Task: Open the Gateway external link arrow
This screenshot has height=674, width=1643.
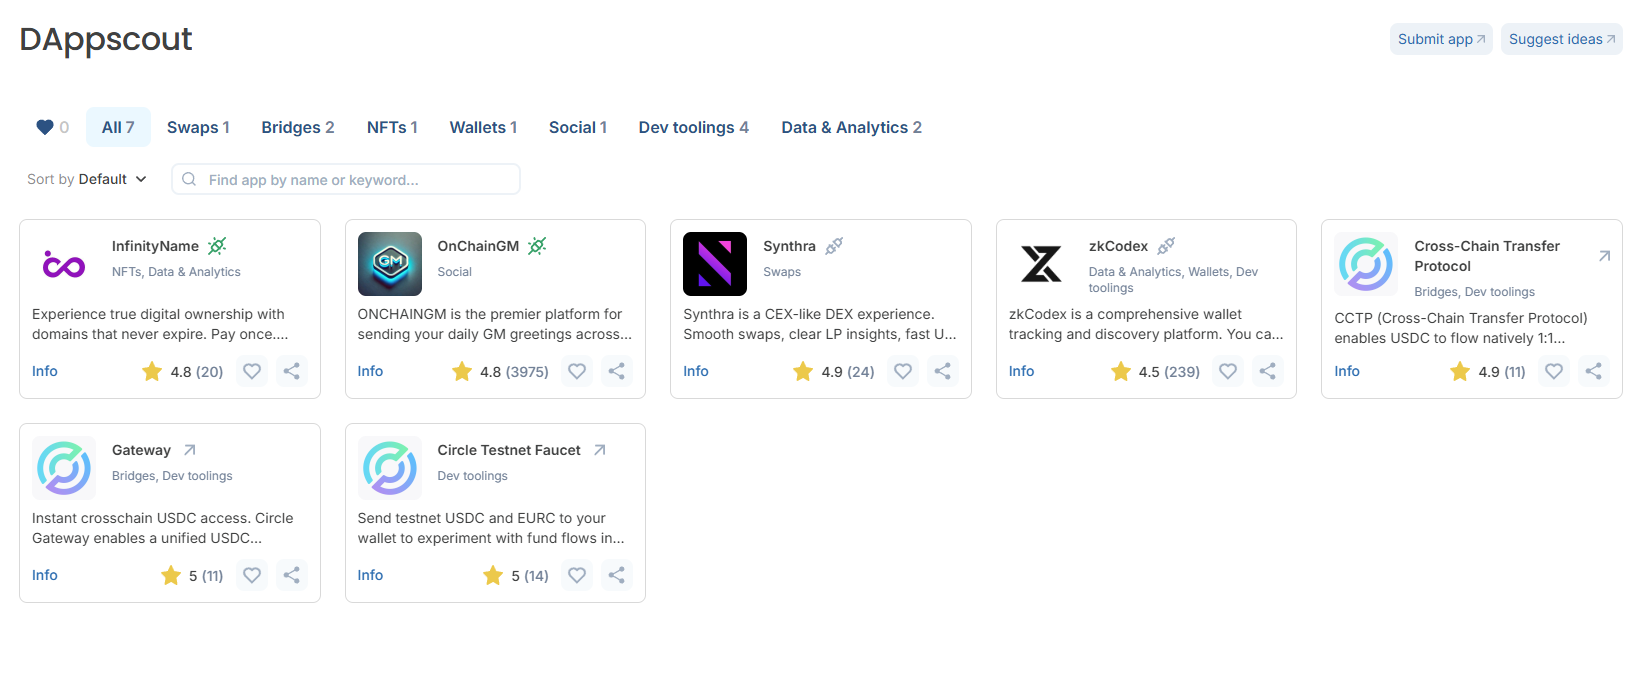Action: 190,450
